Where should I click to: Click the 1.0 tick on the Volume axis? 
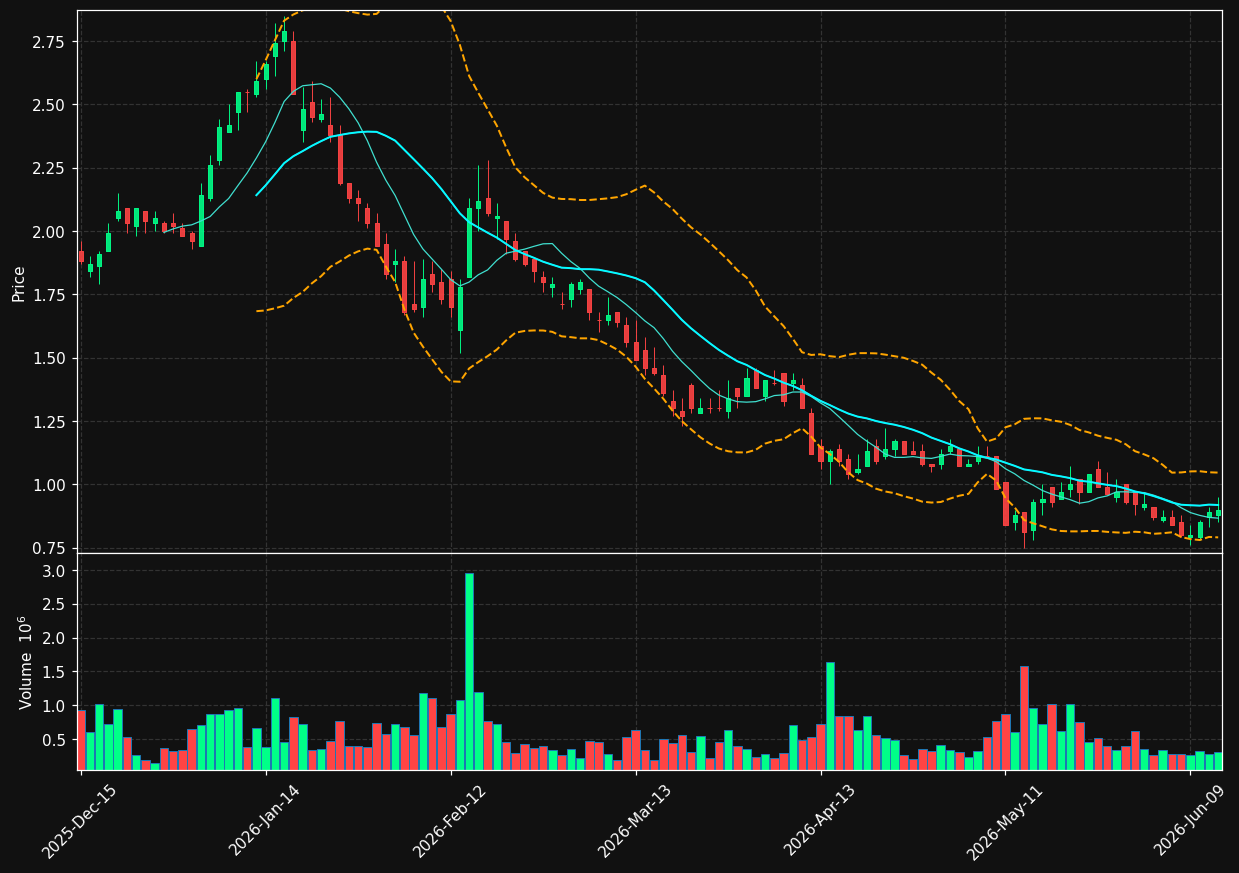tap(56, 706)
